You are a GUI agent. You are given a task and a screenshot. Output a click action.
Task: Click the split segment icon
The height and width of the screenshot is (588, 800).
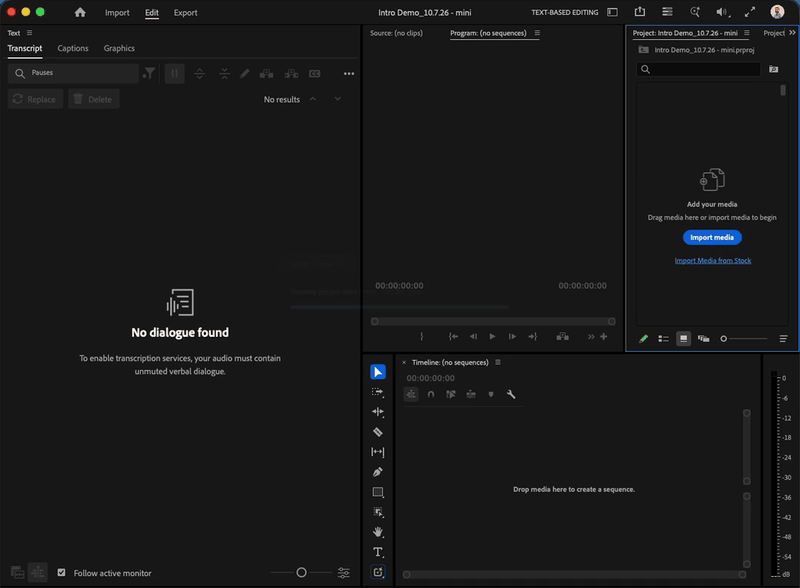pyautogui.click(x=199, y=74)
